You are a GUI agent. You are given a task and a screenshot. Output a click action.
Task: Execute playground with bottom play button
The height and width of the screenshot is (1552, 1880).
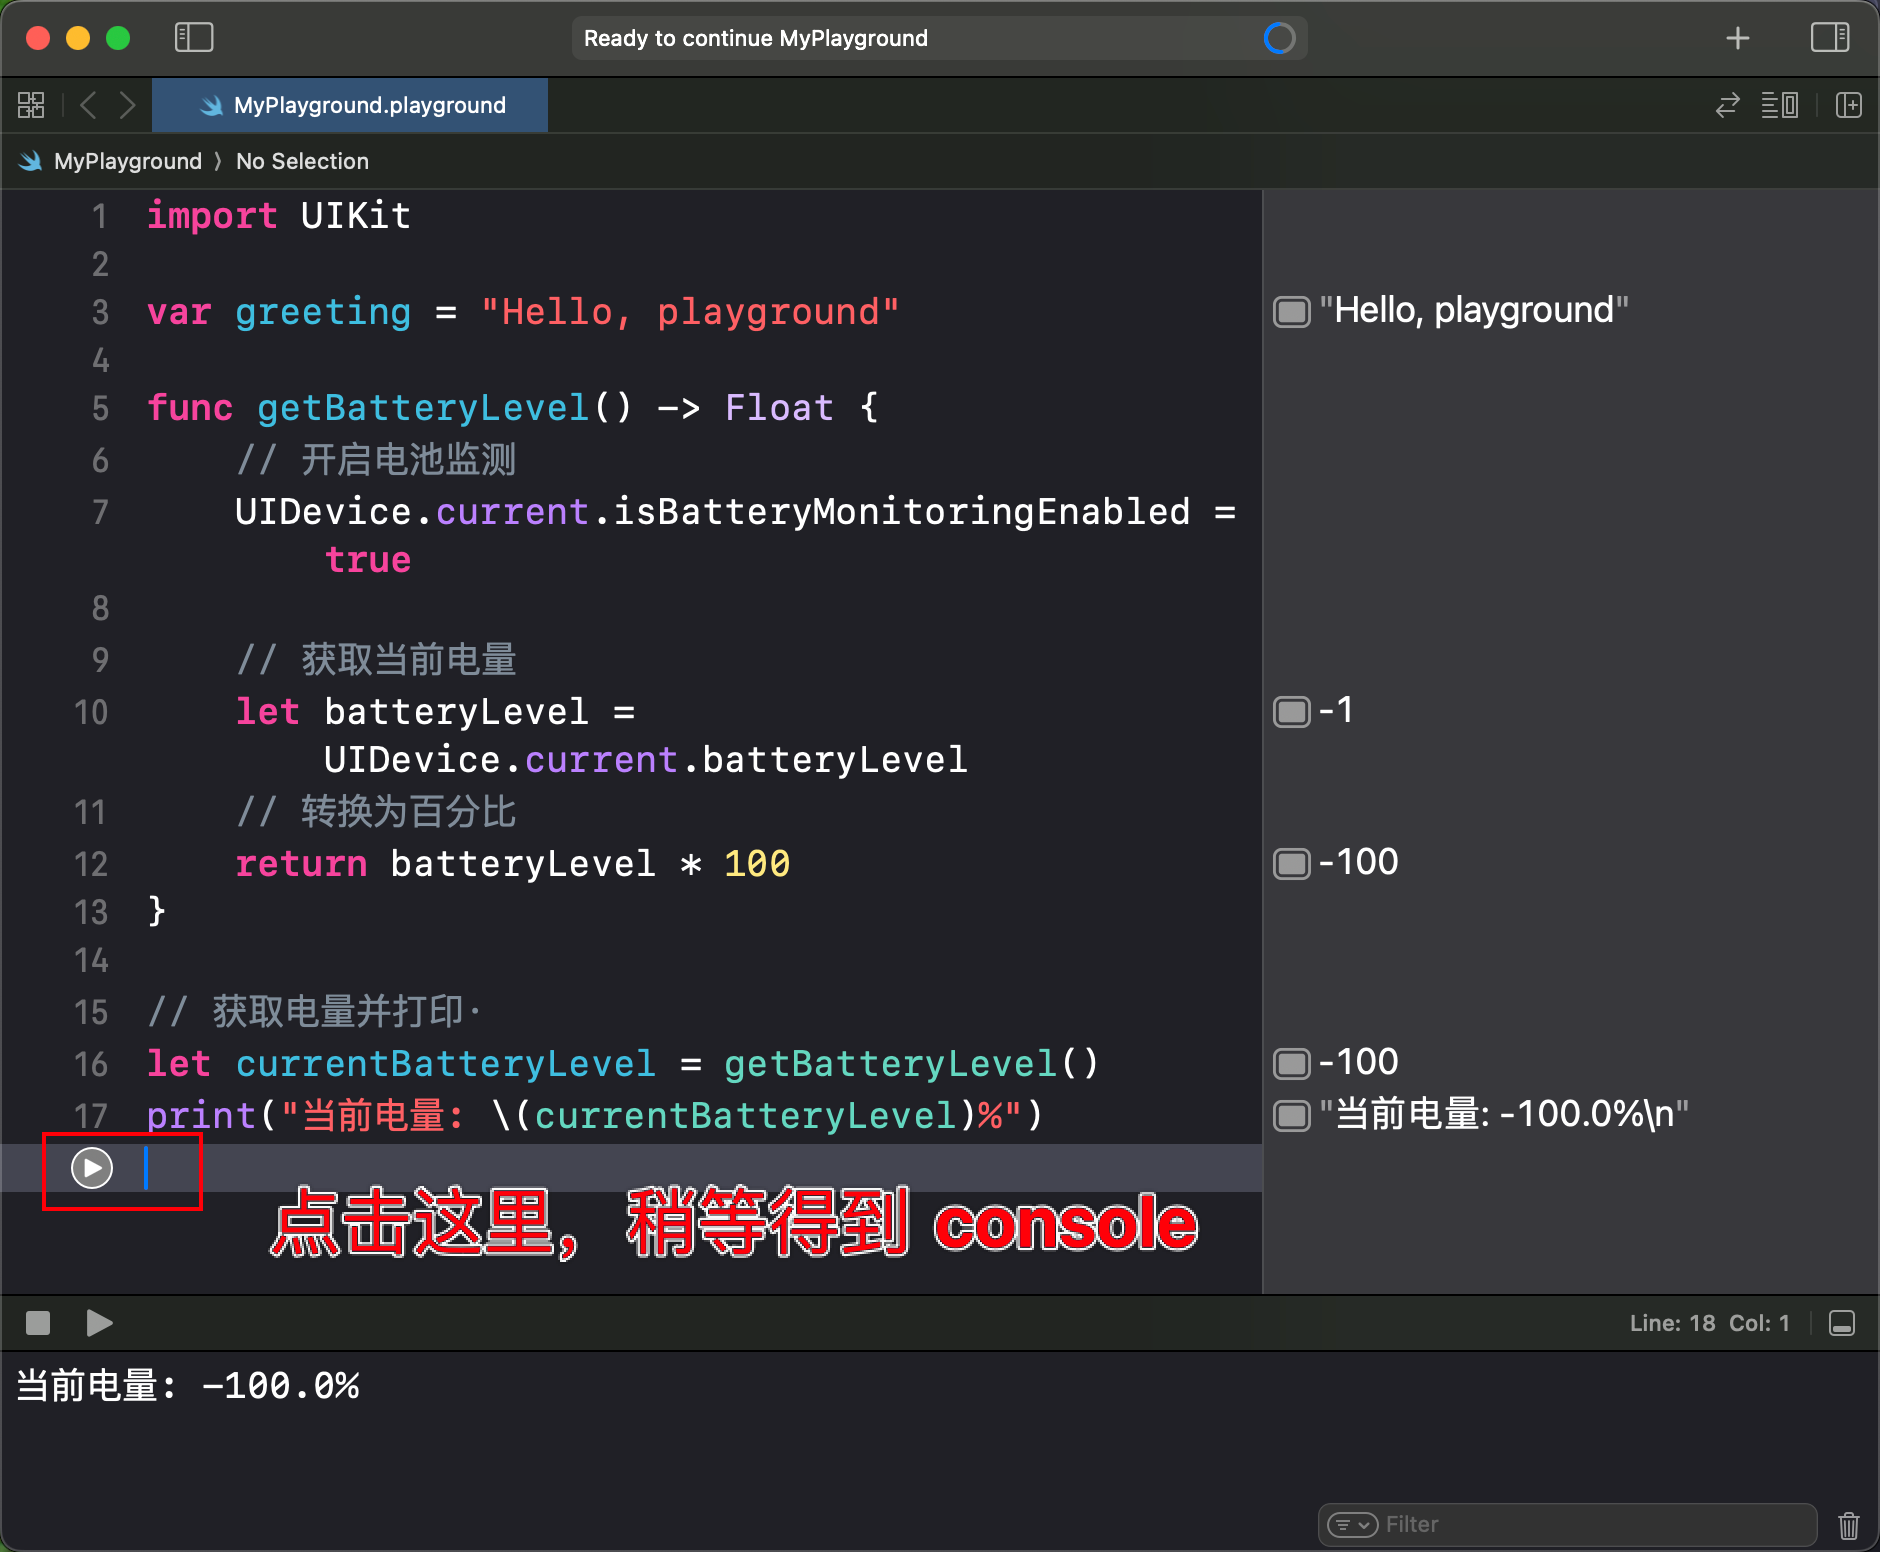[x=99, y=1323]
